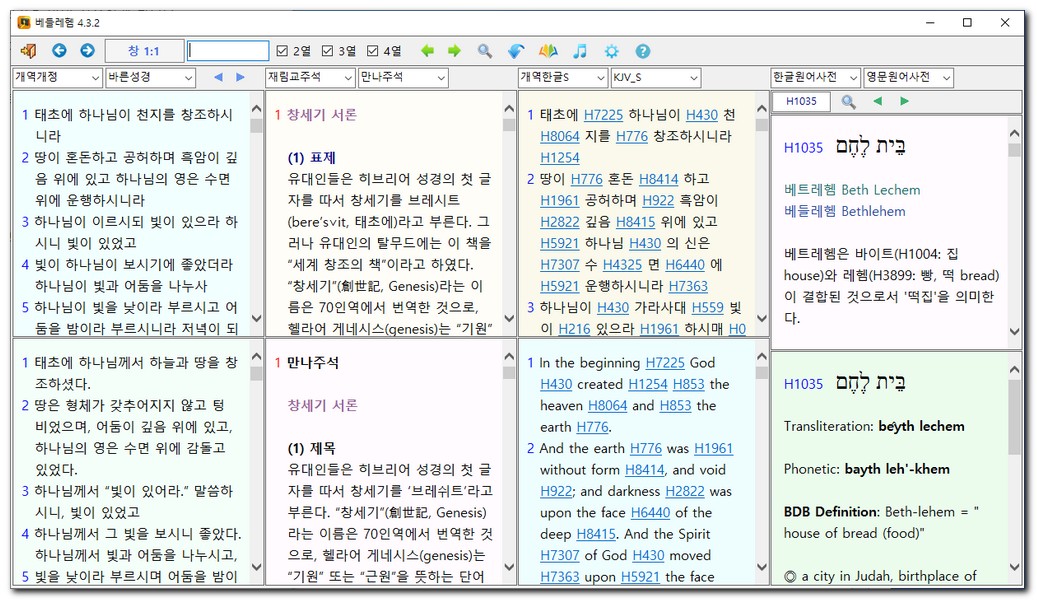Click the exit door icon in toolbar
This screenshot has width=1037, height=600.
point(28,51)
